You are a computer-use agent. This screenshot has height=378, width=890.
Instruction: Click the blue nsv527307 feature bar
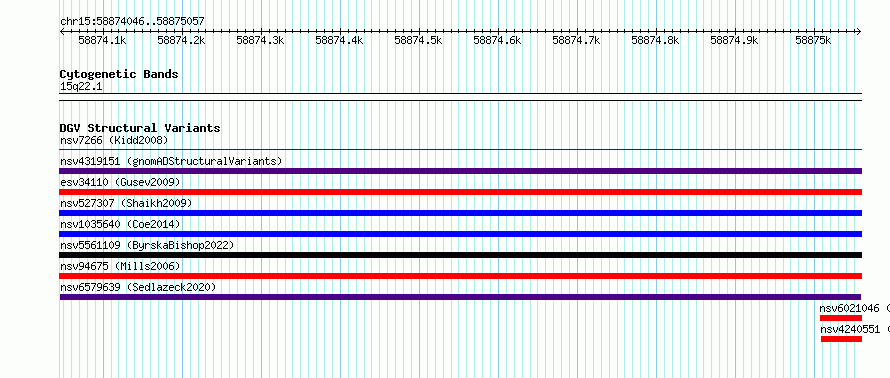pos(461,213)
